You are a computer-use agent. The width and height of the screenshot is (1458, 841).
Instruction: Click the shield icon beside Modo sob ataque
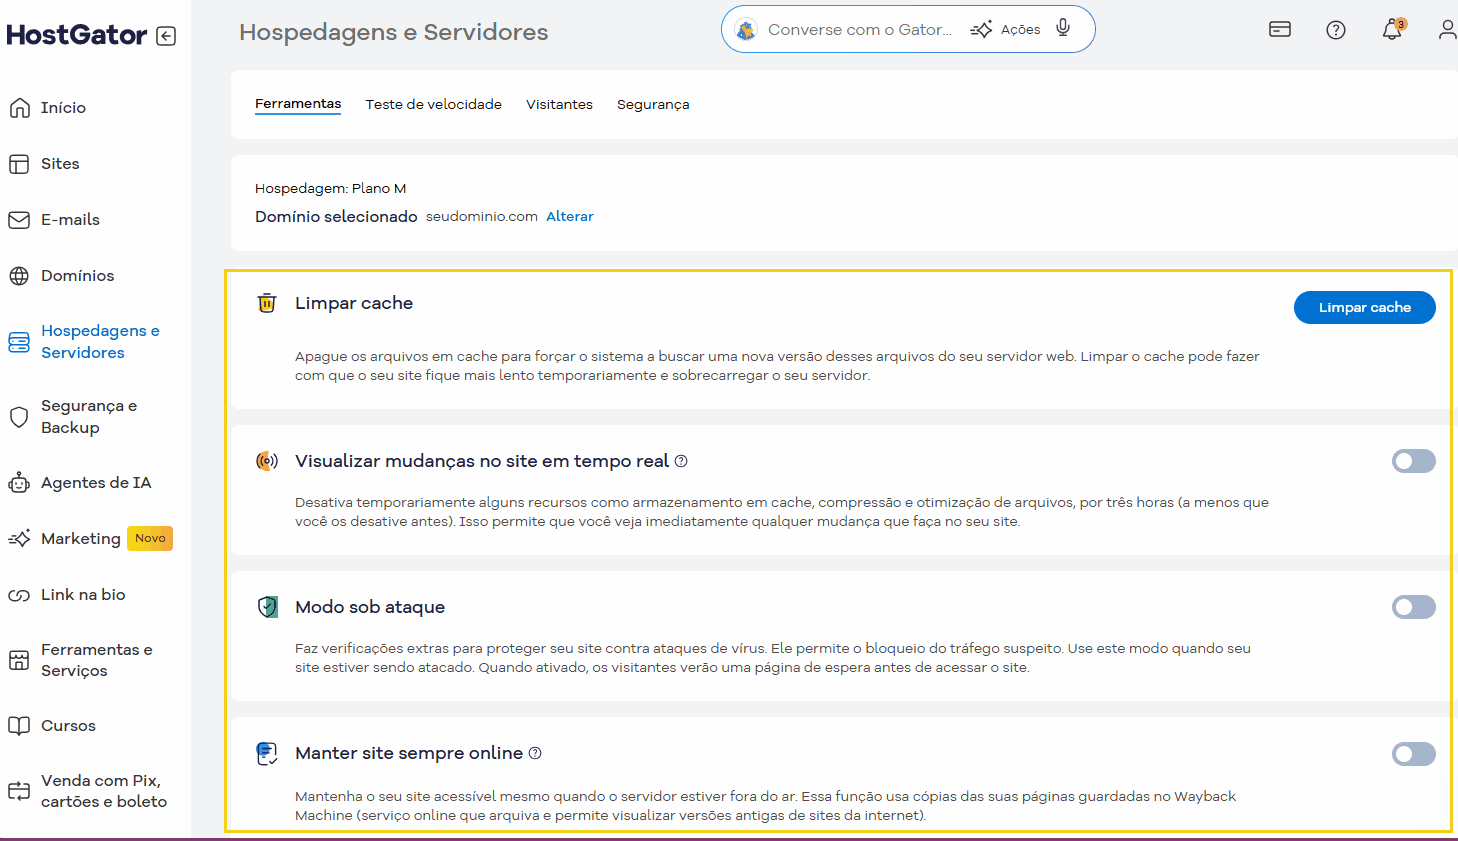[x=268, y=606]
